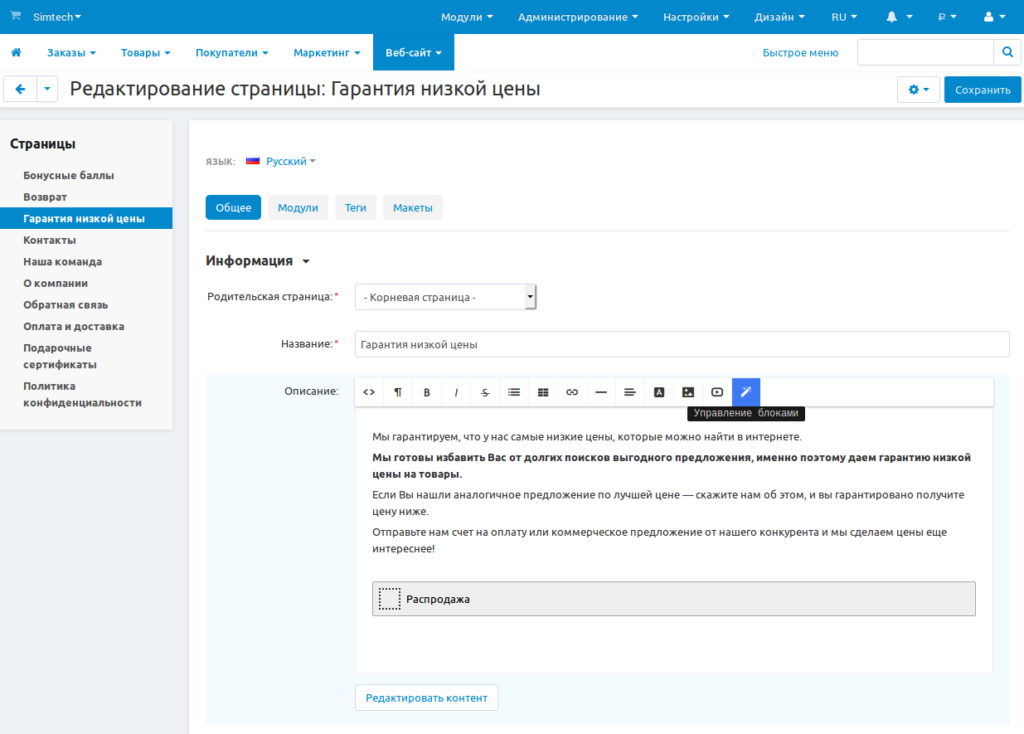Open the gear settings menu
This screenshot has width=1024, height=734.
coord(918,89)
